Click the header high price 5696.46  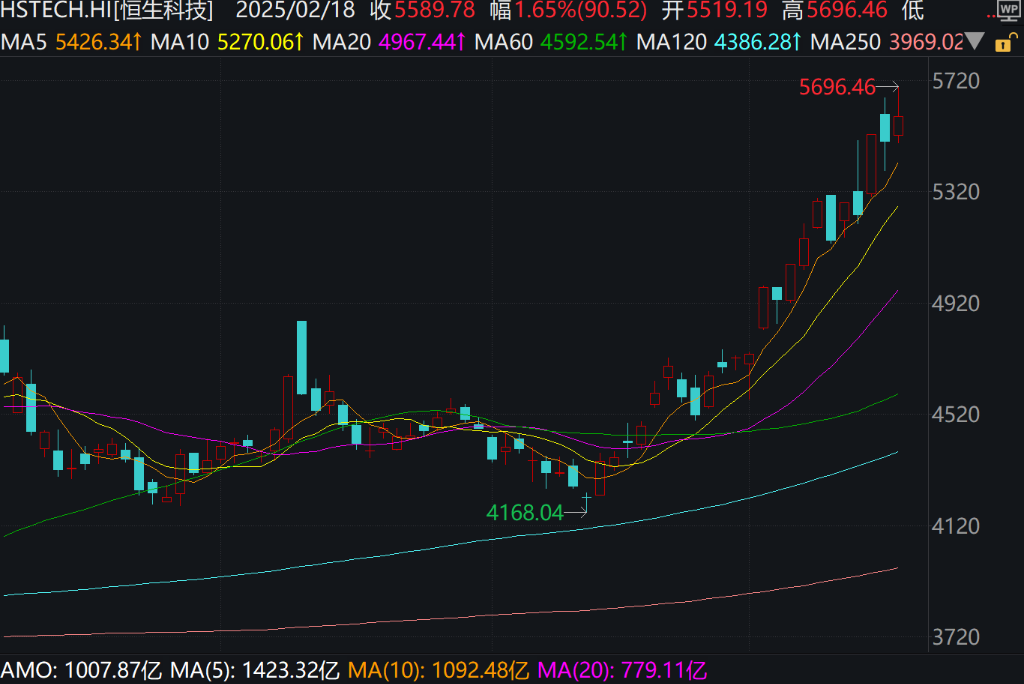point(847,10)
